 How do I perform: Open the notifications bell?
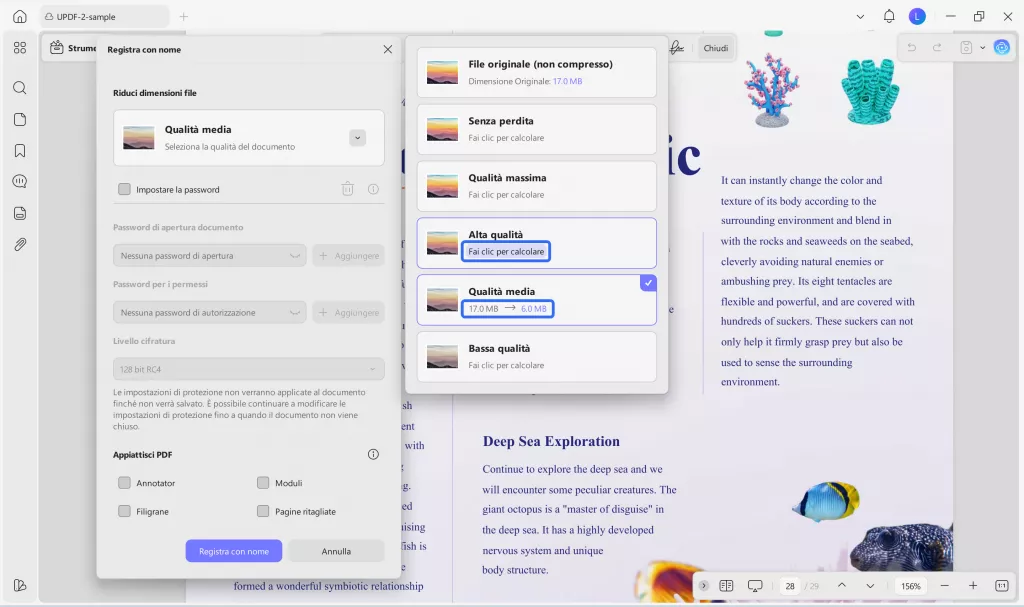click(x=889, y=16)
